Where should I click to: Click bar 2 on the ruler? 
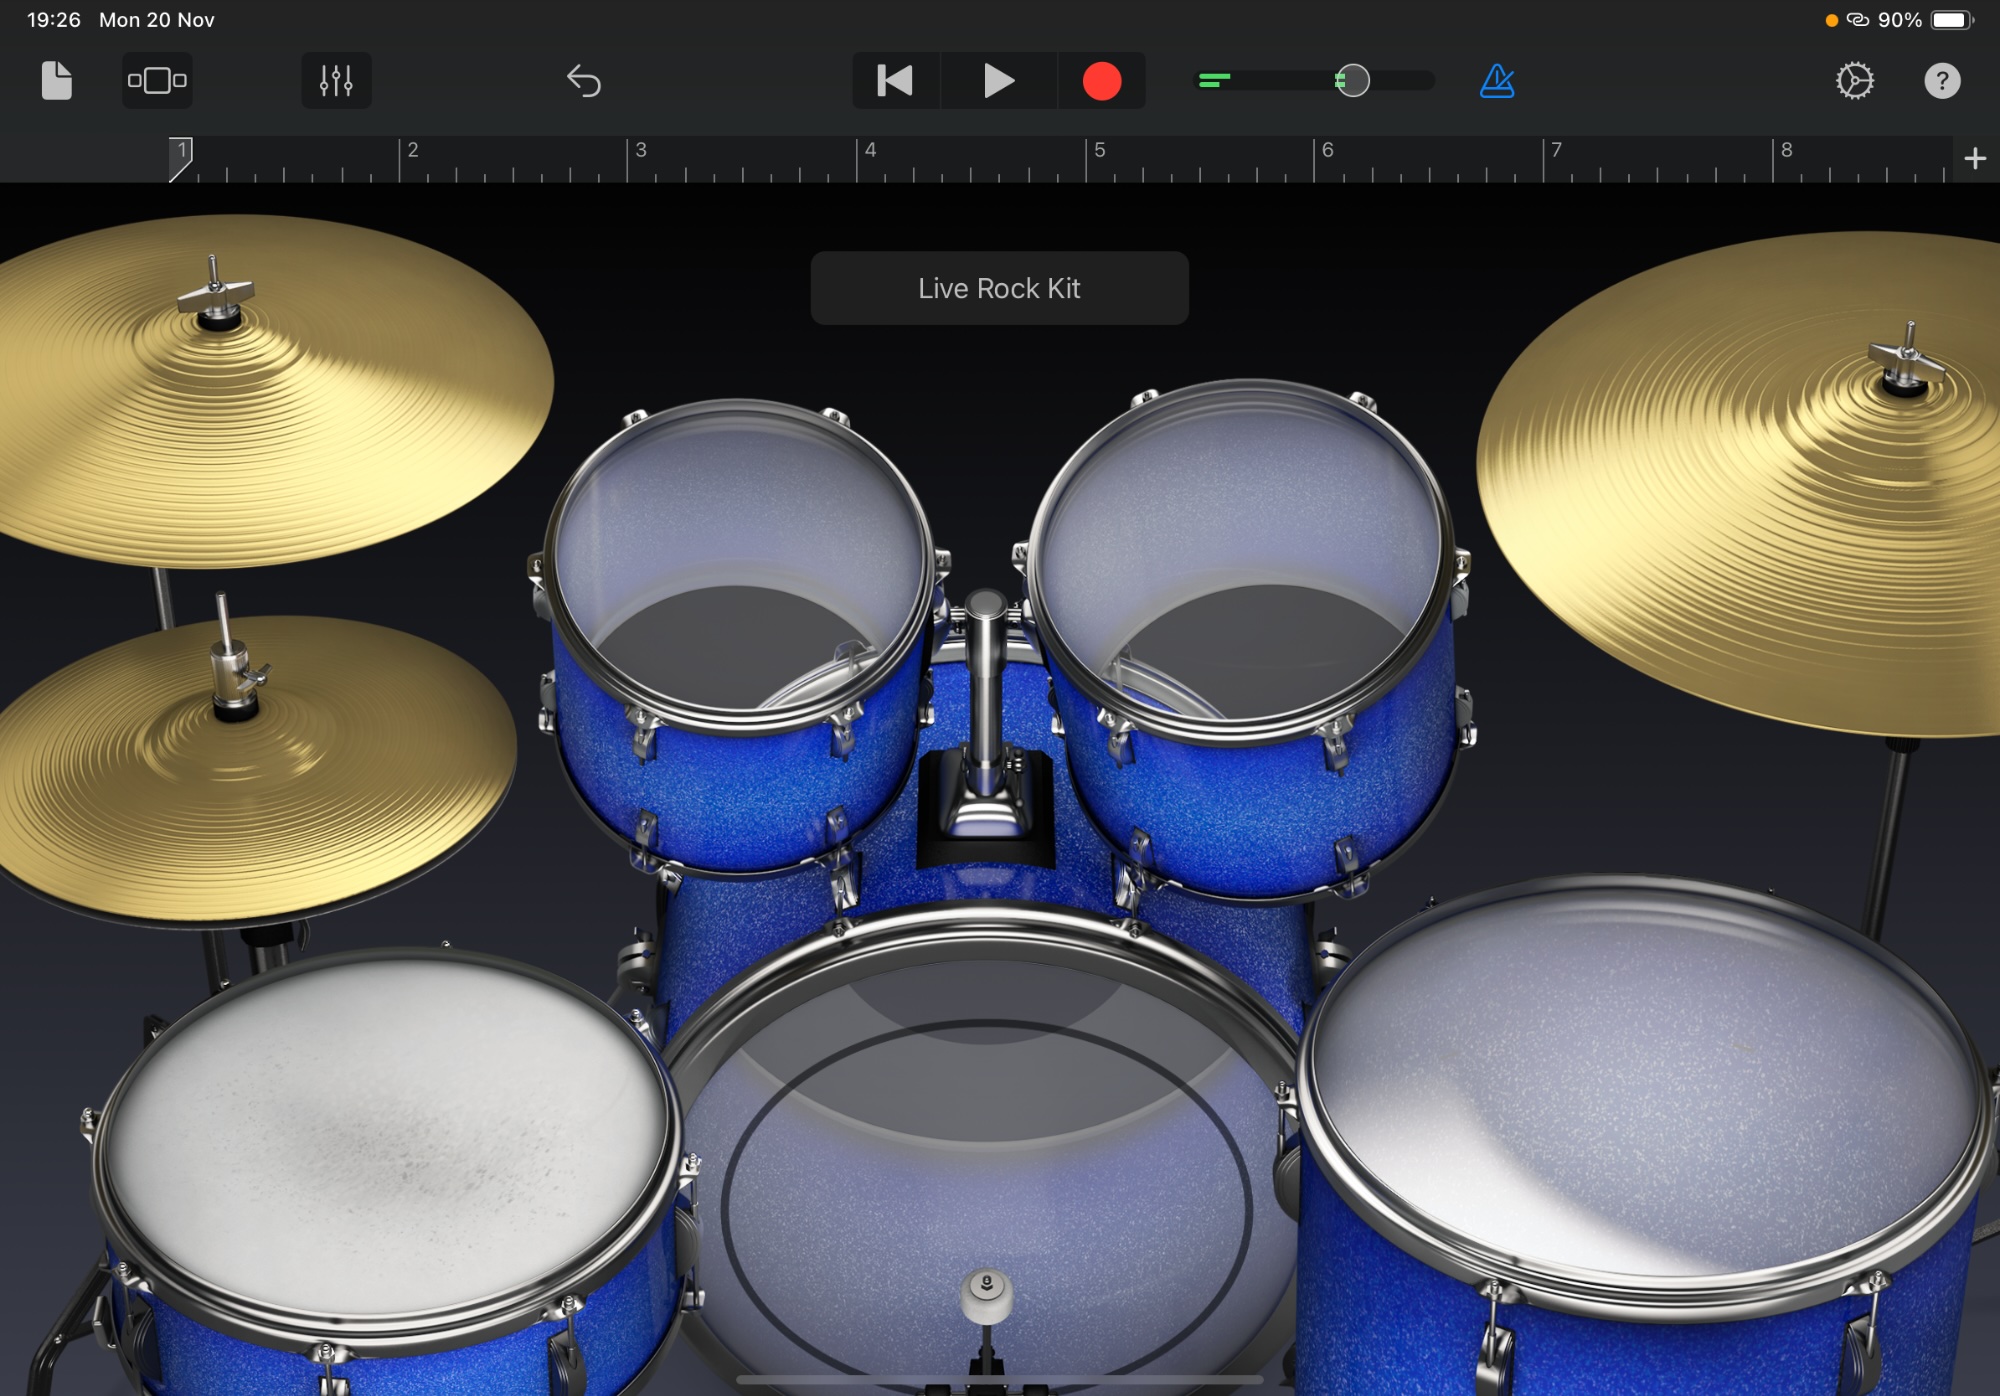[412, 150]
